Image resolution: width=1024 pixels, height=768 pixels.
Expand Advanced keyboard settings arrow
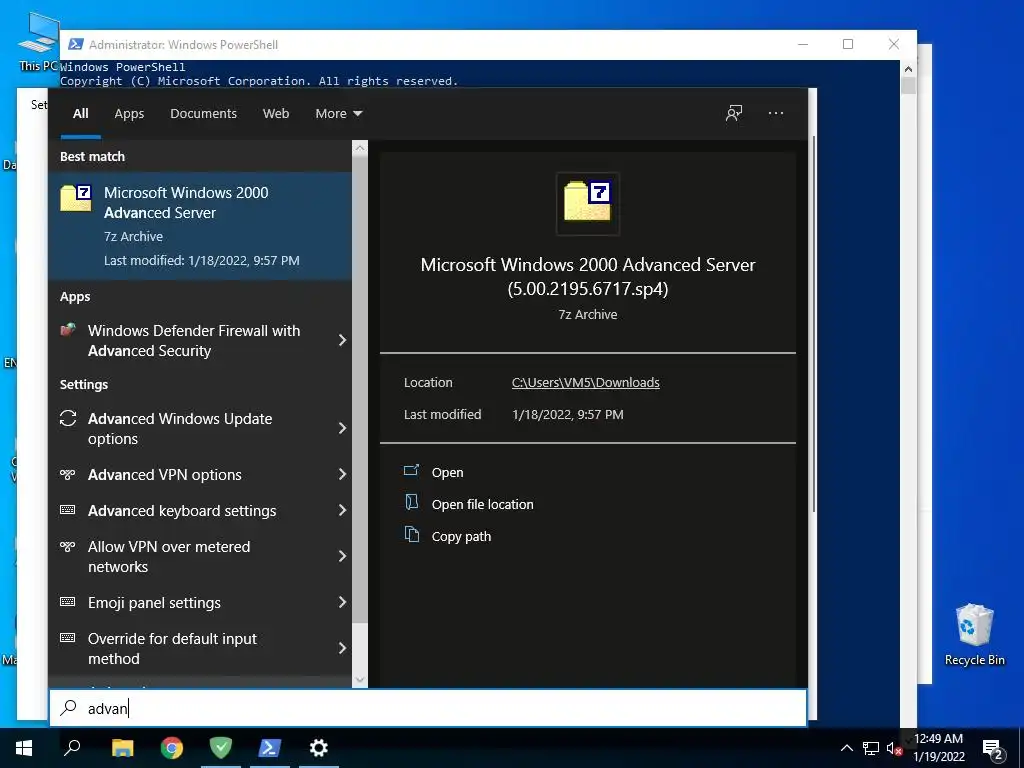click(342, 510)
